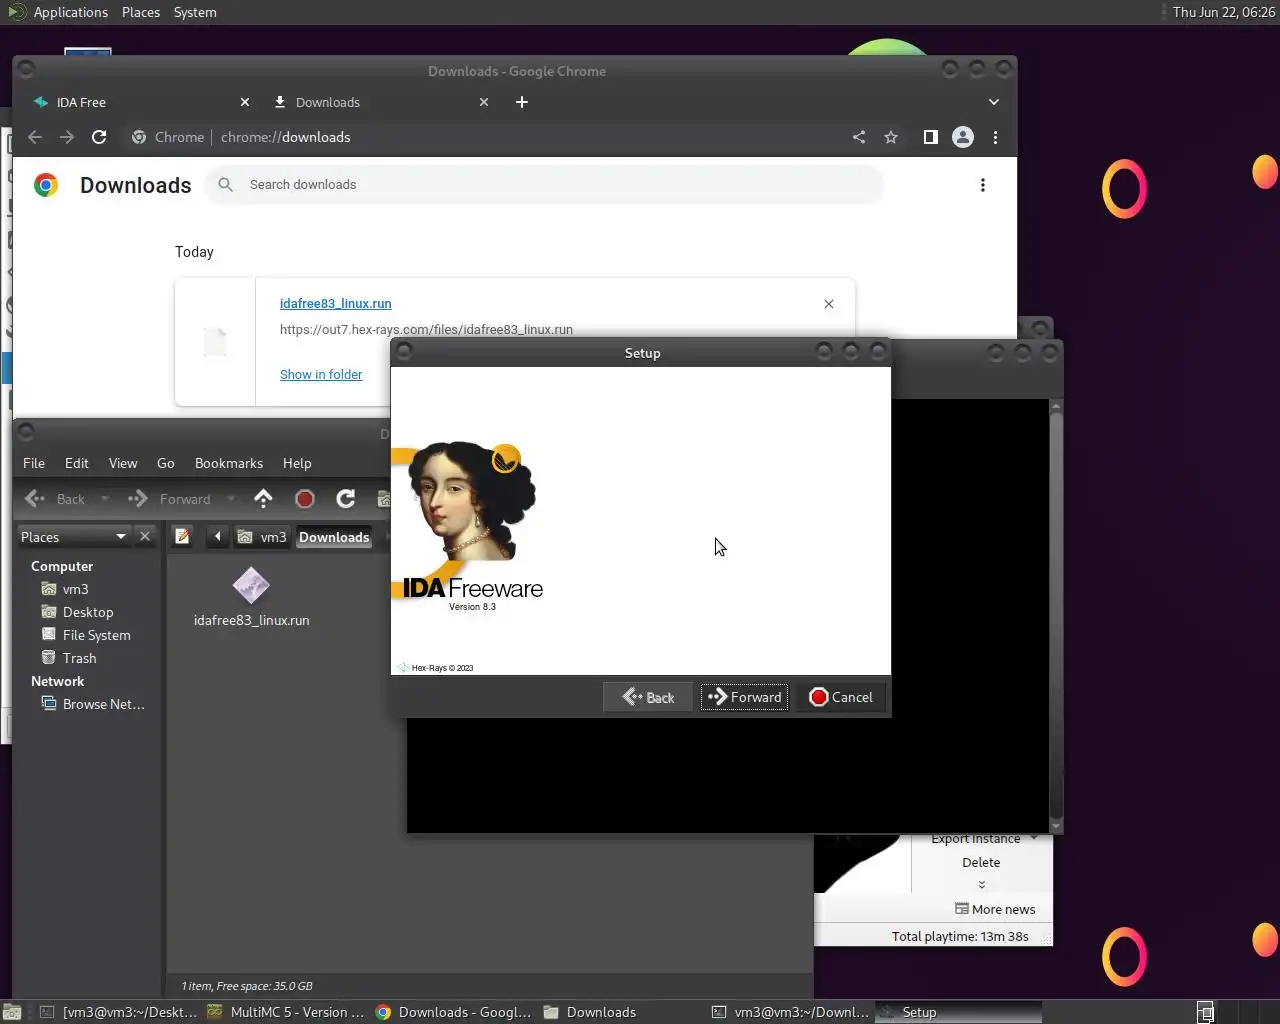Open Forward history dropdown arrow
Viewport: 1280px width, 1024px height.
[x=231, y=499]
